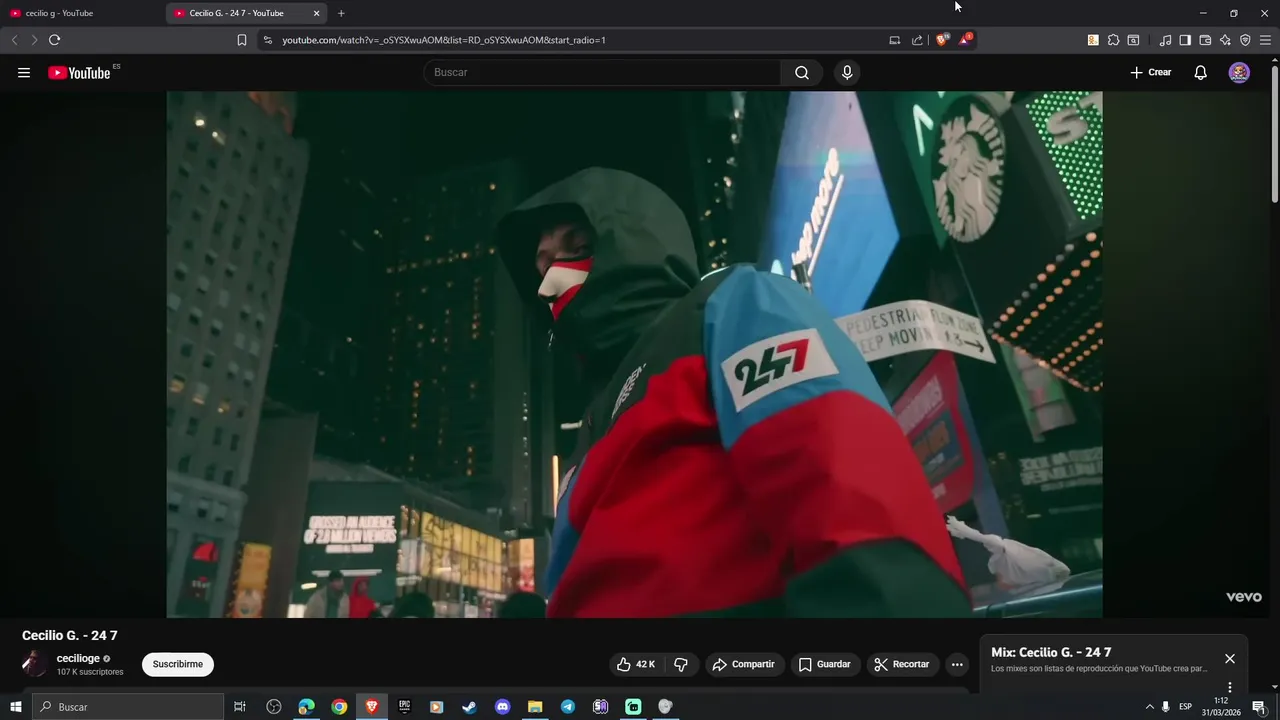This screenshot has width=1280, height=720.
Task: Close the Mix: Cecilio G. playlist panel
Action: (1230, 659)
